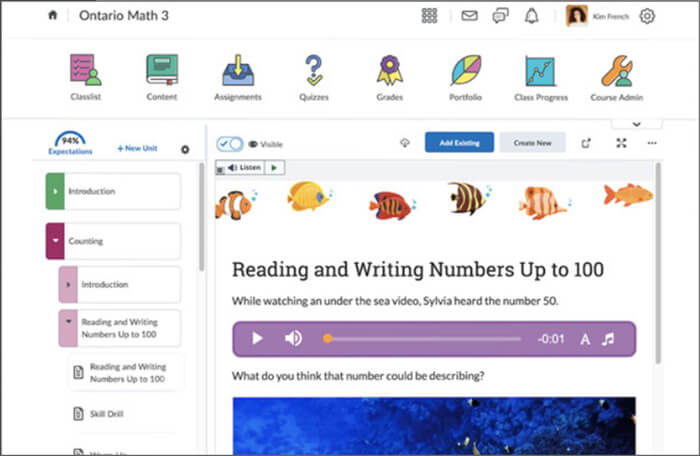
Task: Open the course selector grid icon
Action: click(x=429, y=16)
